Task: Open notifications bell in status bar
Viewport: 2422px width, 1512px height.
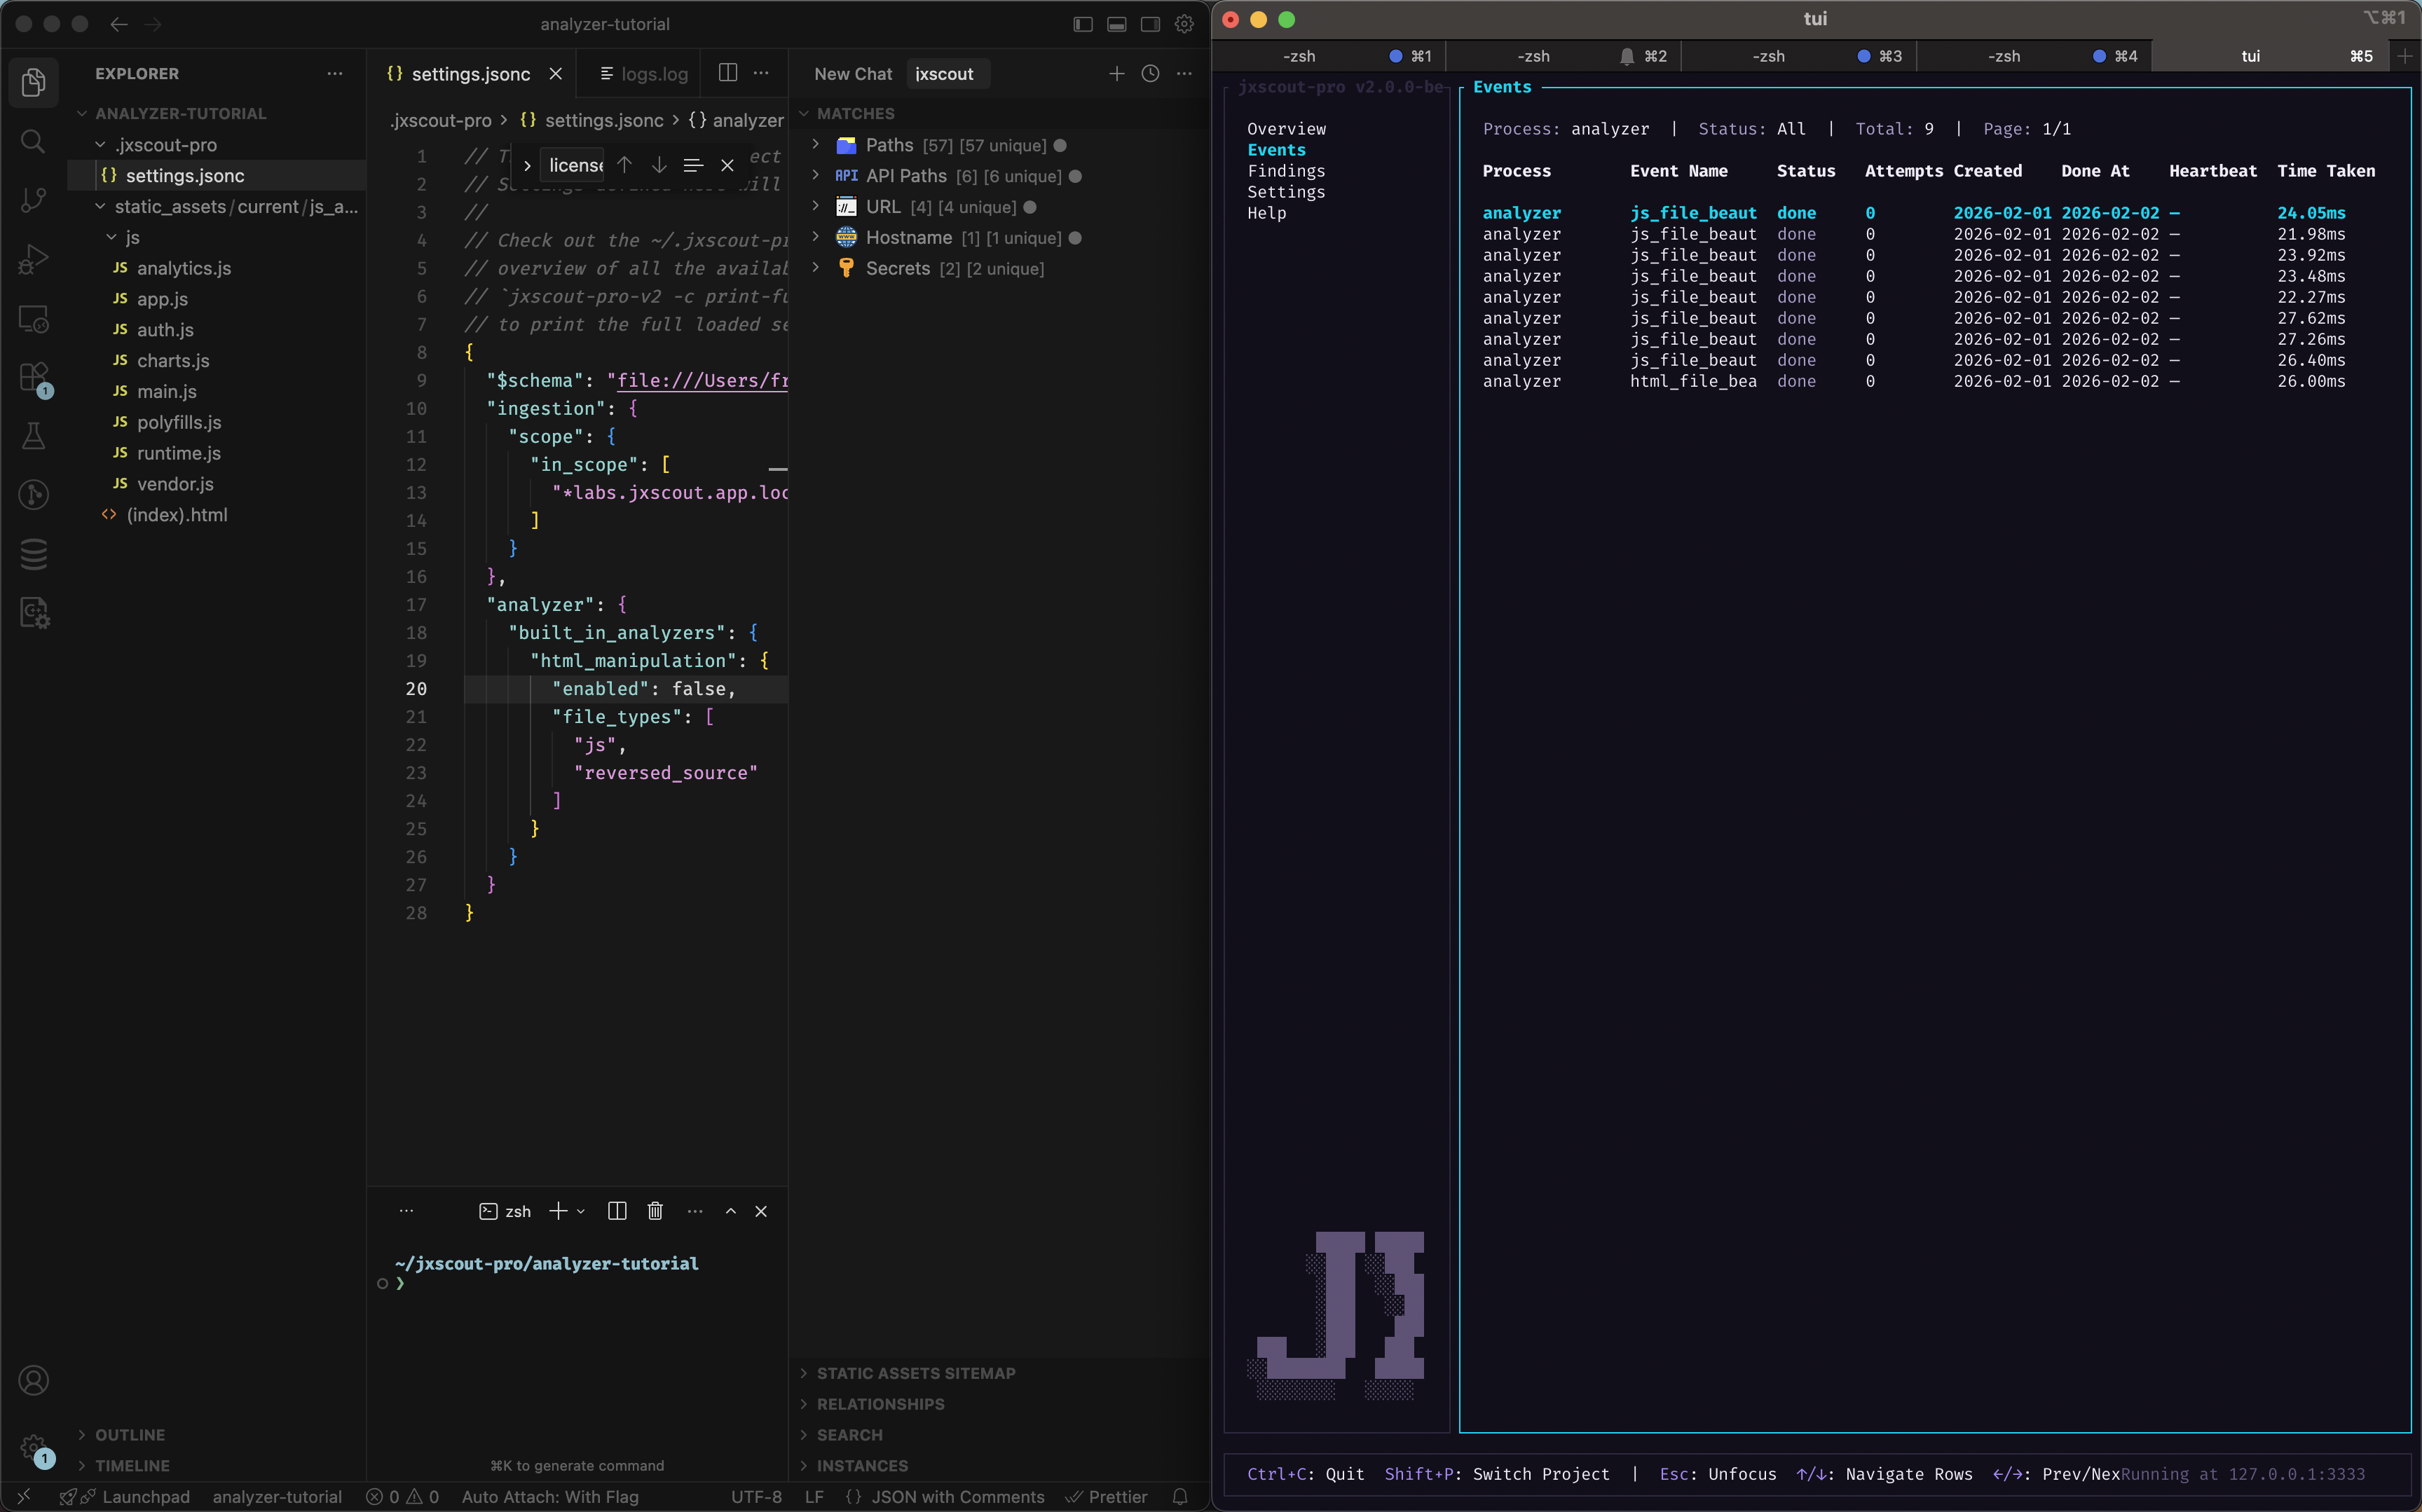Action: pos(1180,1497)
